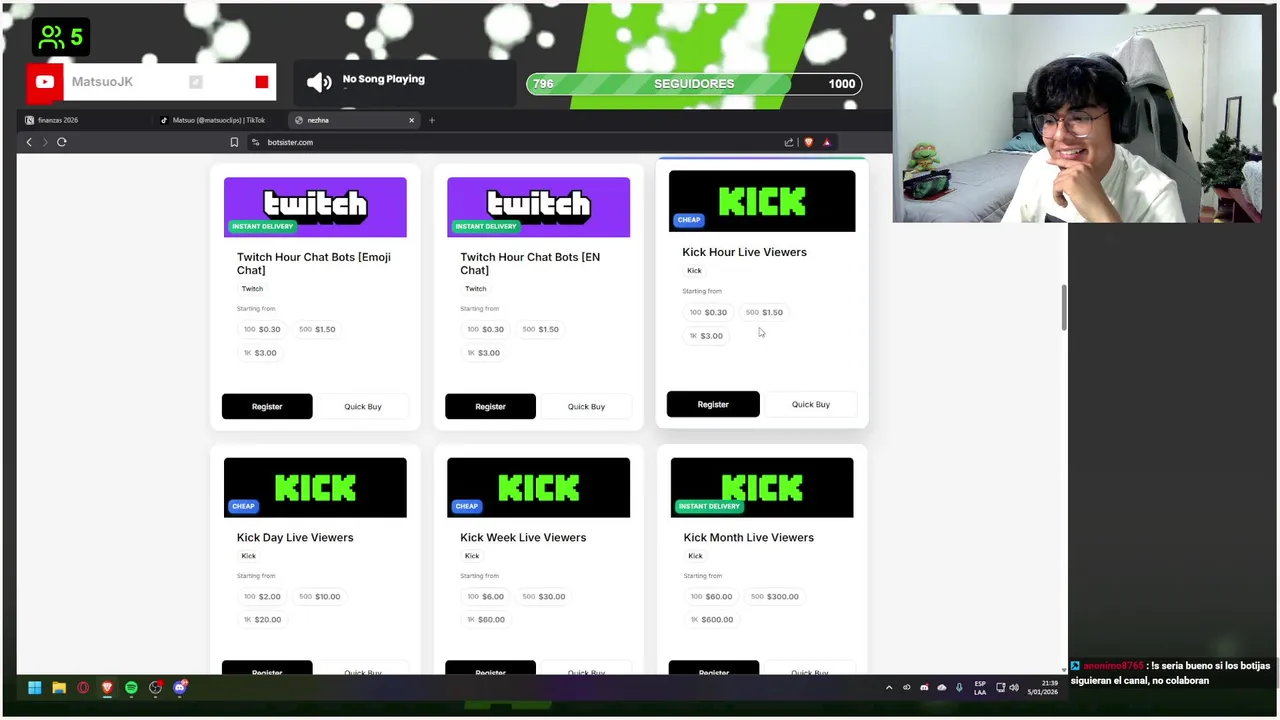Click the Kick banner of Kick Week Live Viewers

tap(538, 487)
